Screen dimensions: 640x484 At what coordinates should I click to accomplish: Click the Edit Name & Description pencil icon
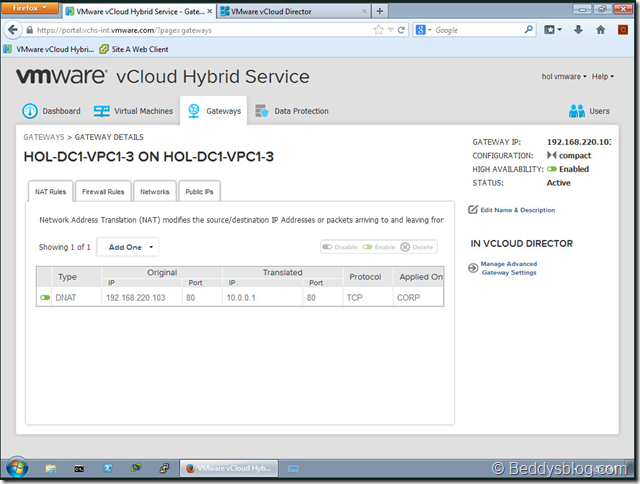click(x=473, y=210)
